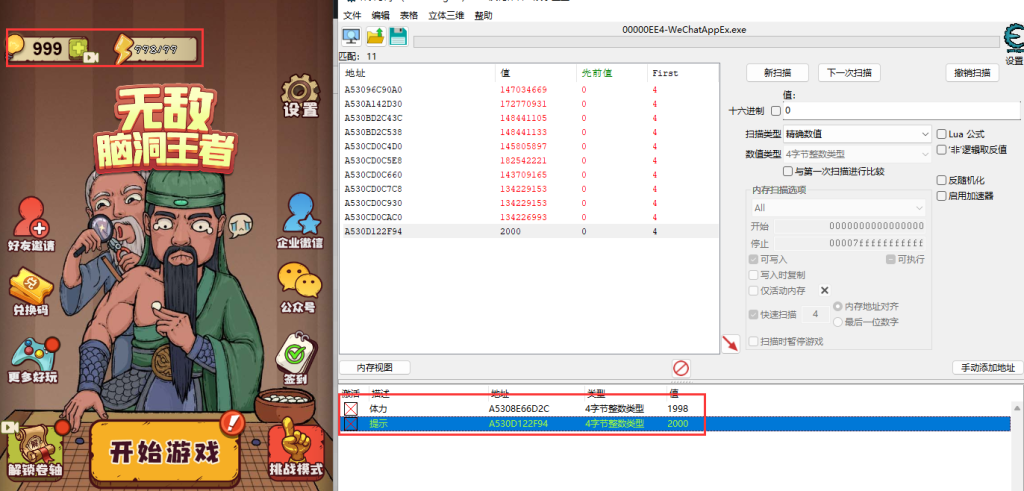Image resolution: width=1024 pixels, height=491 pixels.
Task: Toggle 扫描时暂停游戏 checkbox
Action: tap(754, 341)
